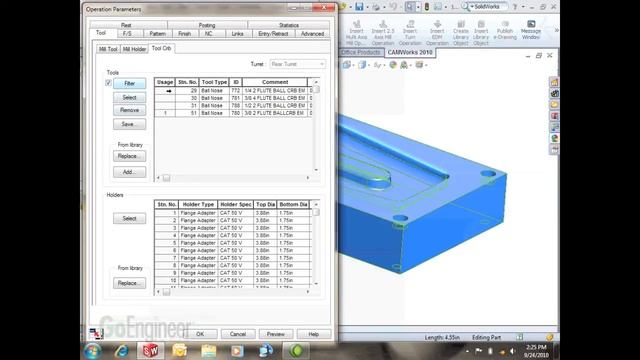Expand the CommandManager overflow chevron
This screenshot has width=640, height=360.
pos(556,30)
